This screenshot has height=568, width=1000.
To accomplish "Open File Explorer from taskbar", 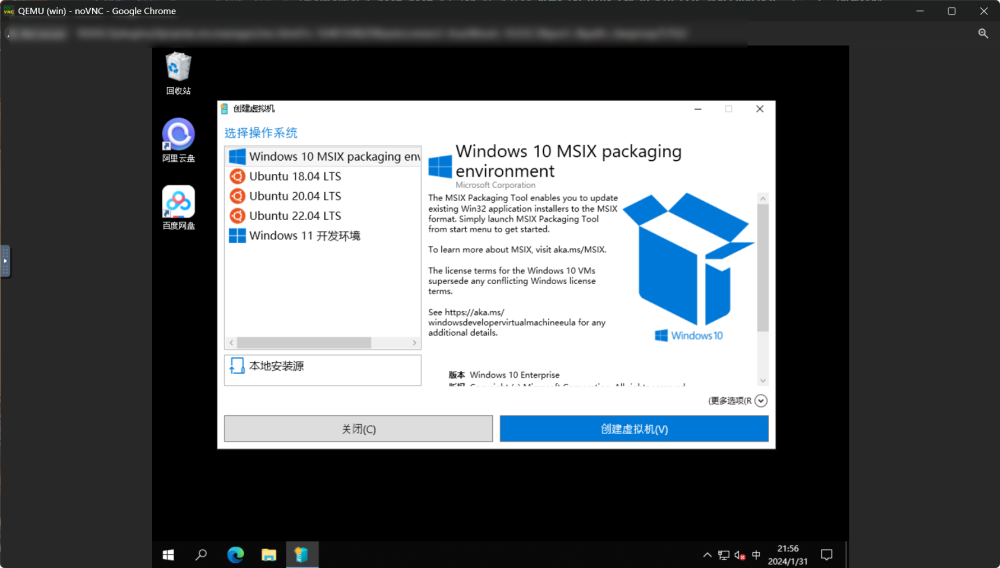I will tap(268, 555).
